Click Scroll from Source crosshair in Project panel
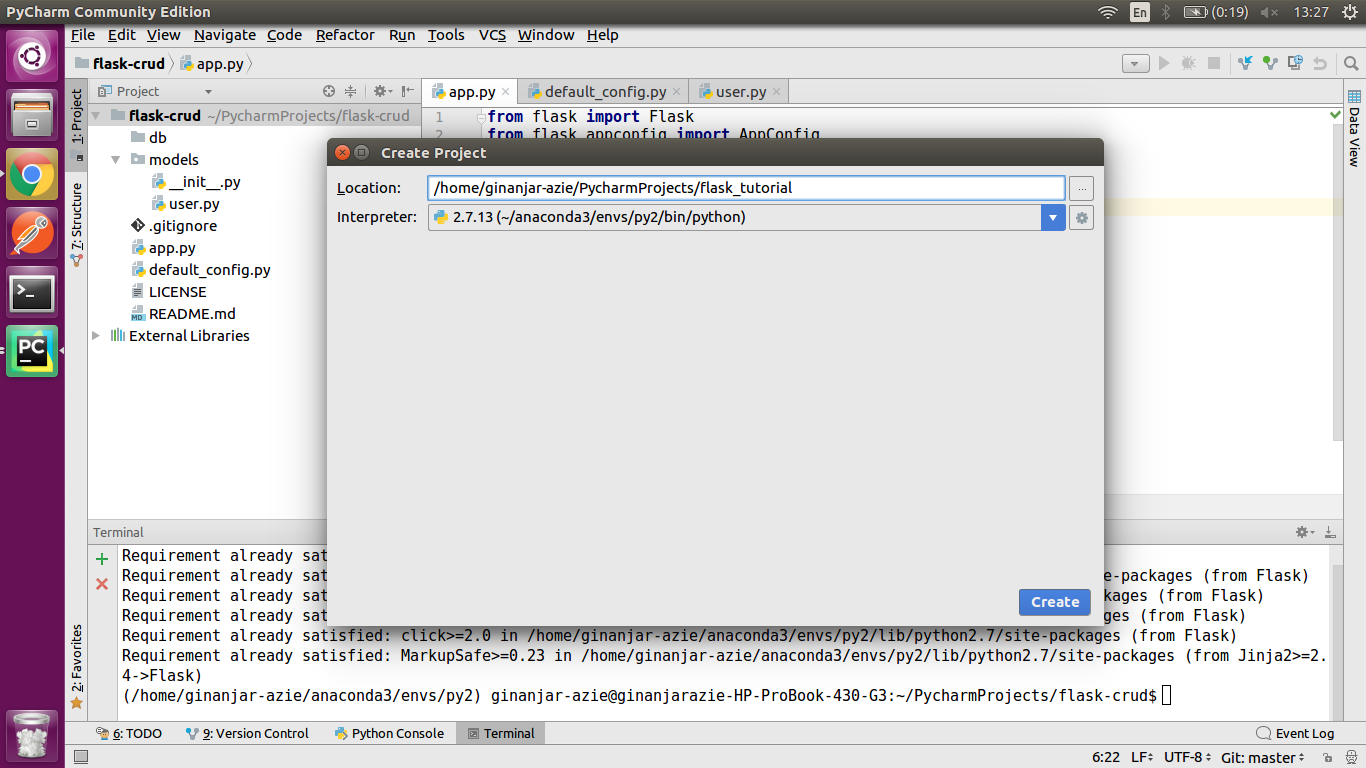The image size is (1366, 768). [329, 91]
